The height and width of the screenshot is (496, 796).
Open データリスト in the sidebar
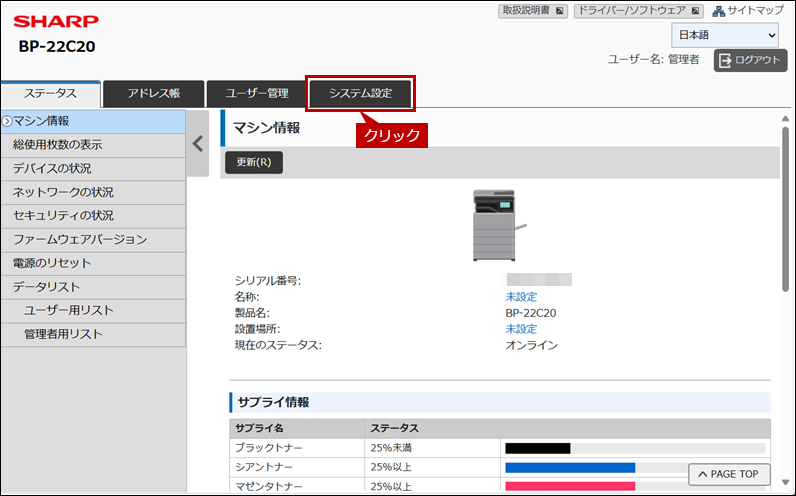pyautogui.click(x=93, y=287)
